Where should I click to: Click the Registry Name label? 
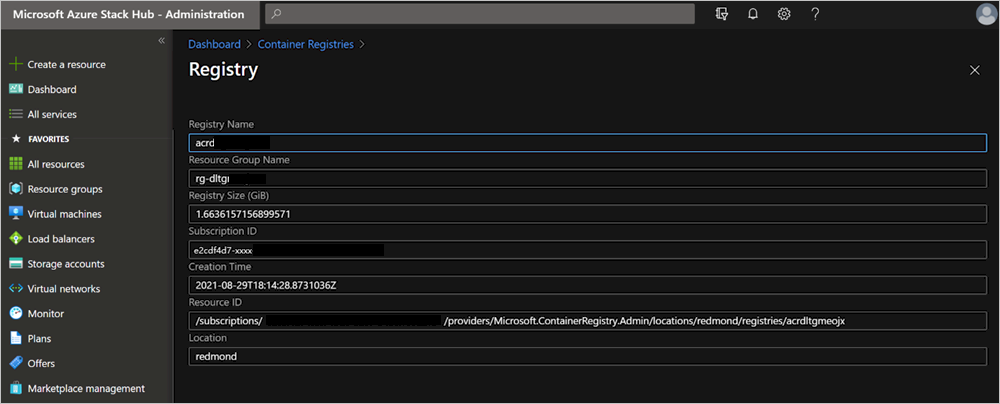point(221,124)
